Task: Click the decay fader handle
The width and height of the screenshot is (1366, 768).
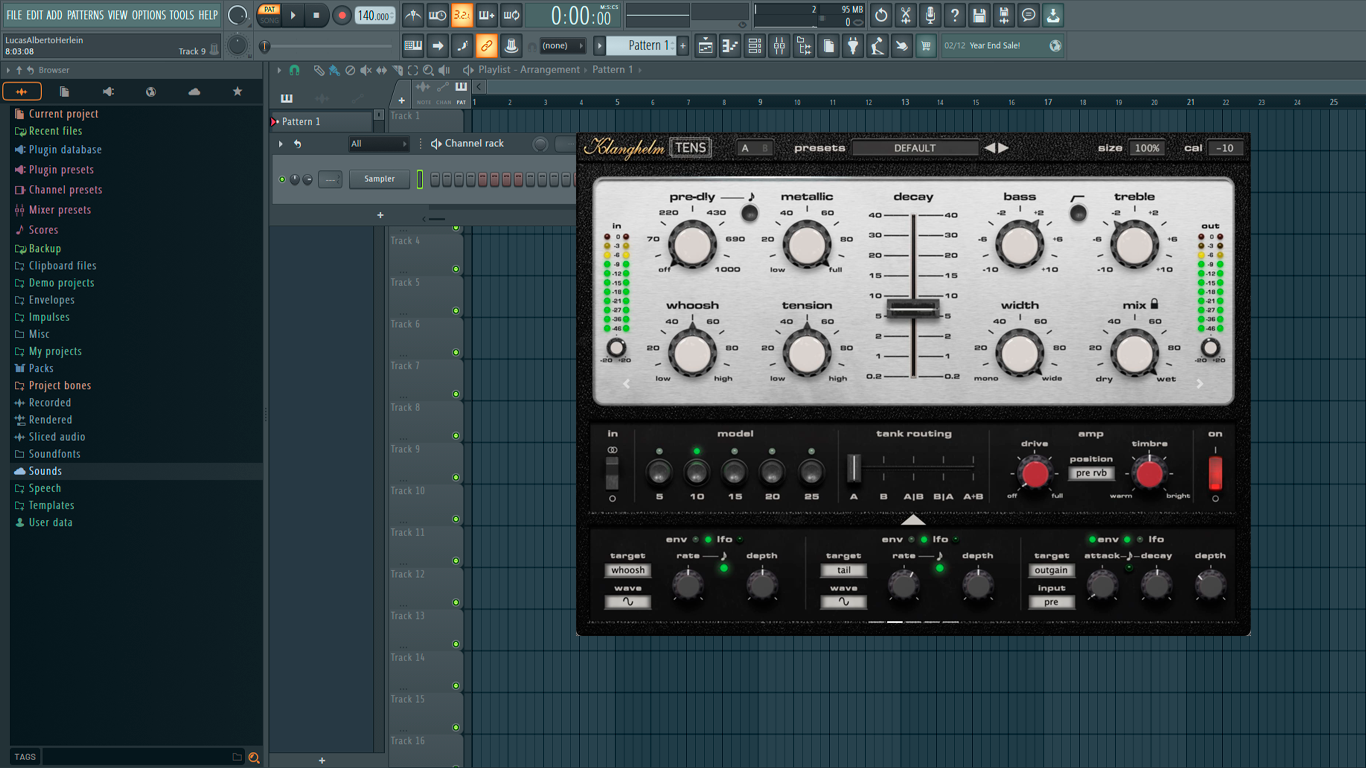Action: click(913, 309)
